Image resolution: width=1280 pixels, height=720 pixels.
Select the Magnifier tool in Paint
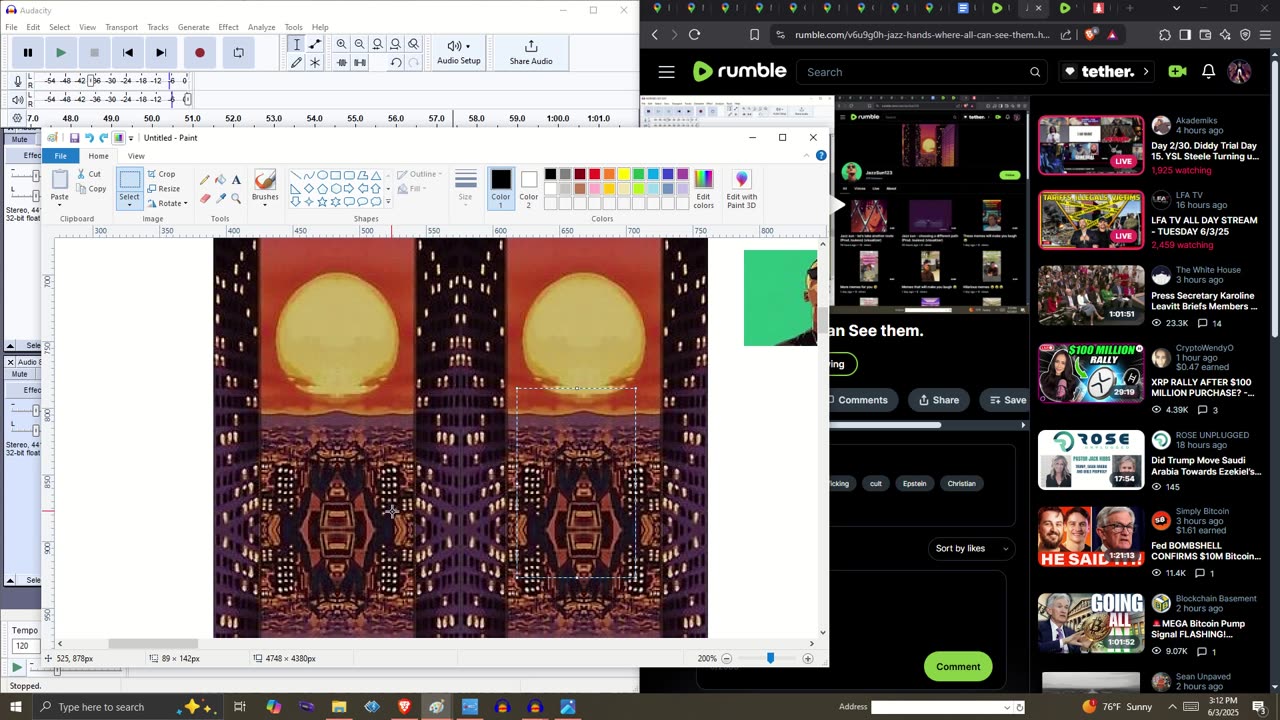click(236, 198)
